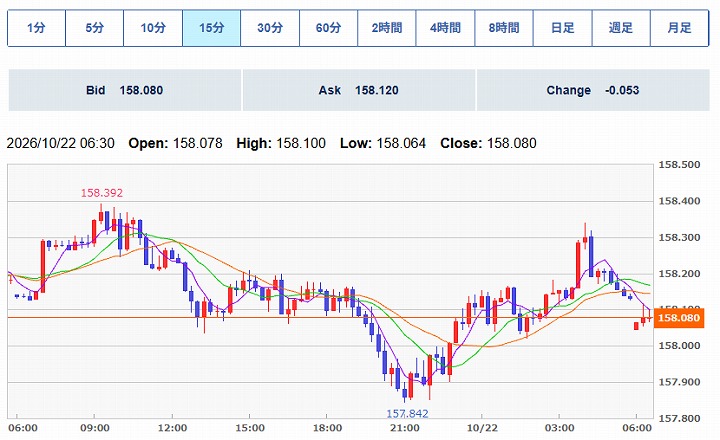Click the orange 158.080 current price tag
The height and width of the screenshot is (440, 720).
(x=679, y=318)
